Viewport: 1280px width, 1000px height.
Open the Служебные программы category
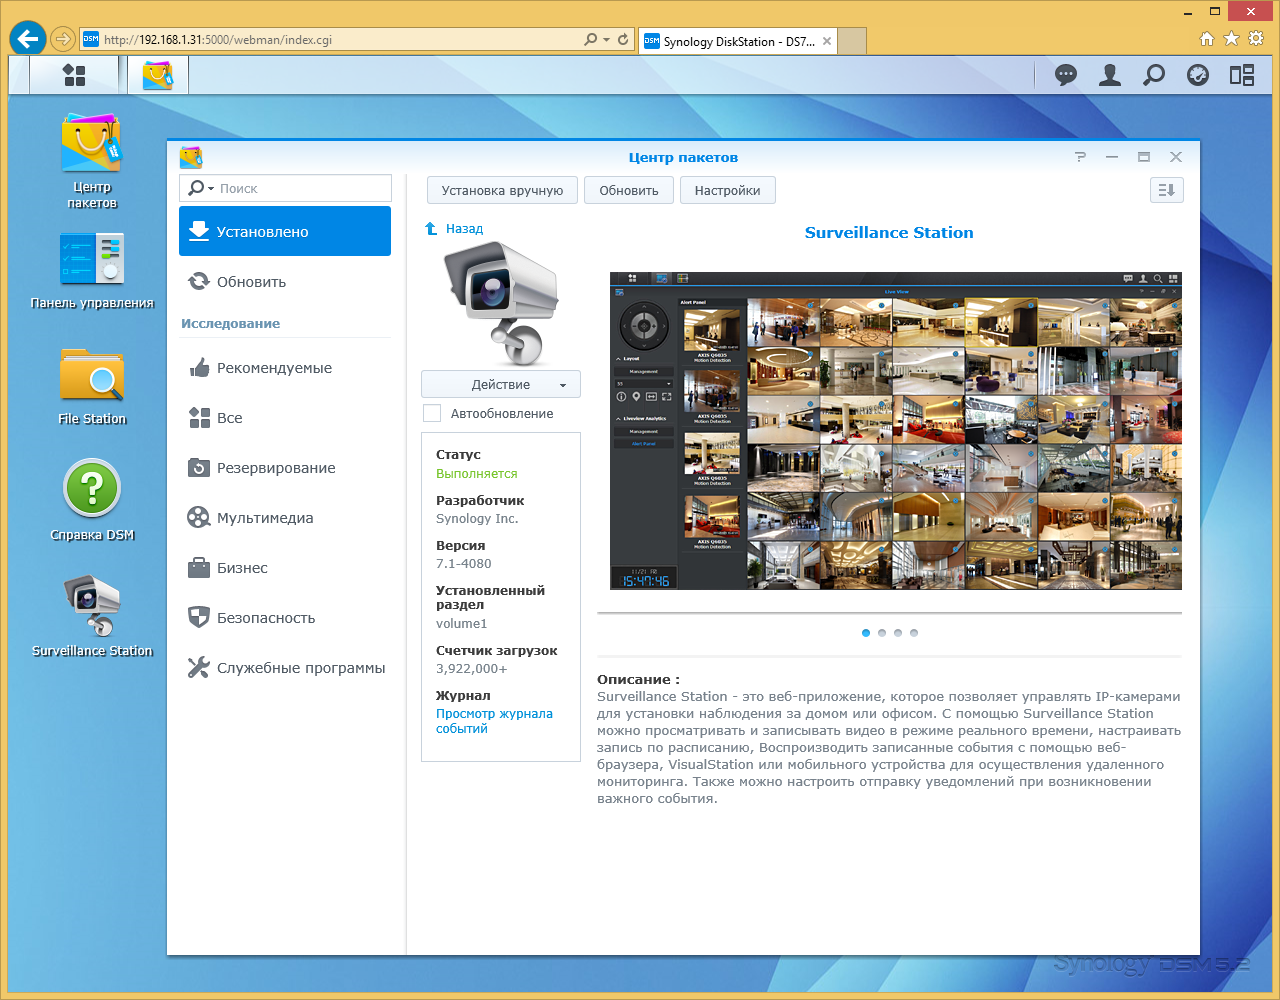285,668
